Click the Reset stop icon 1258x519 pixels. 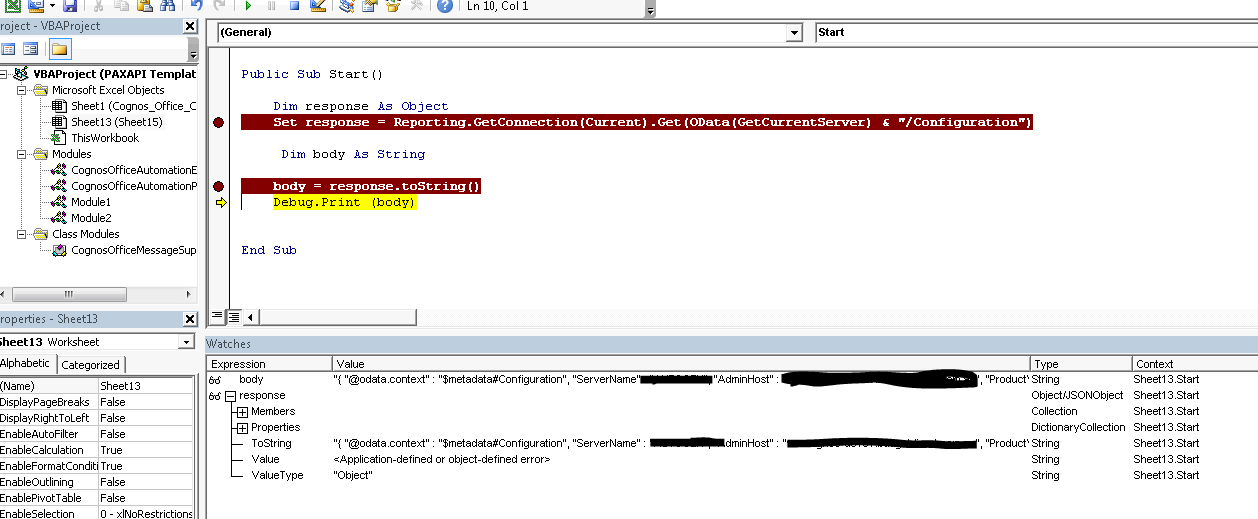click(294, 5)
